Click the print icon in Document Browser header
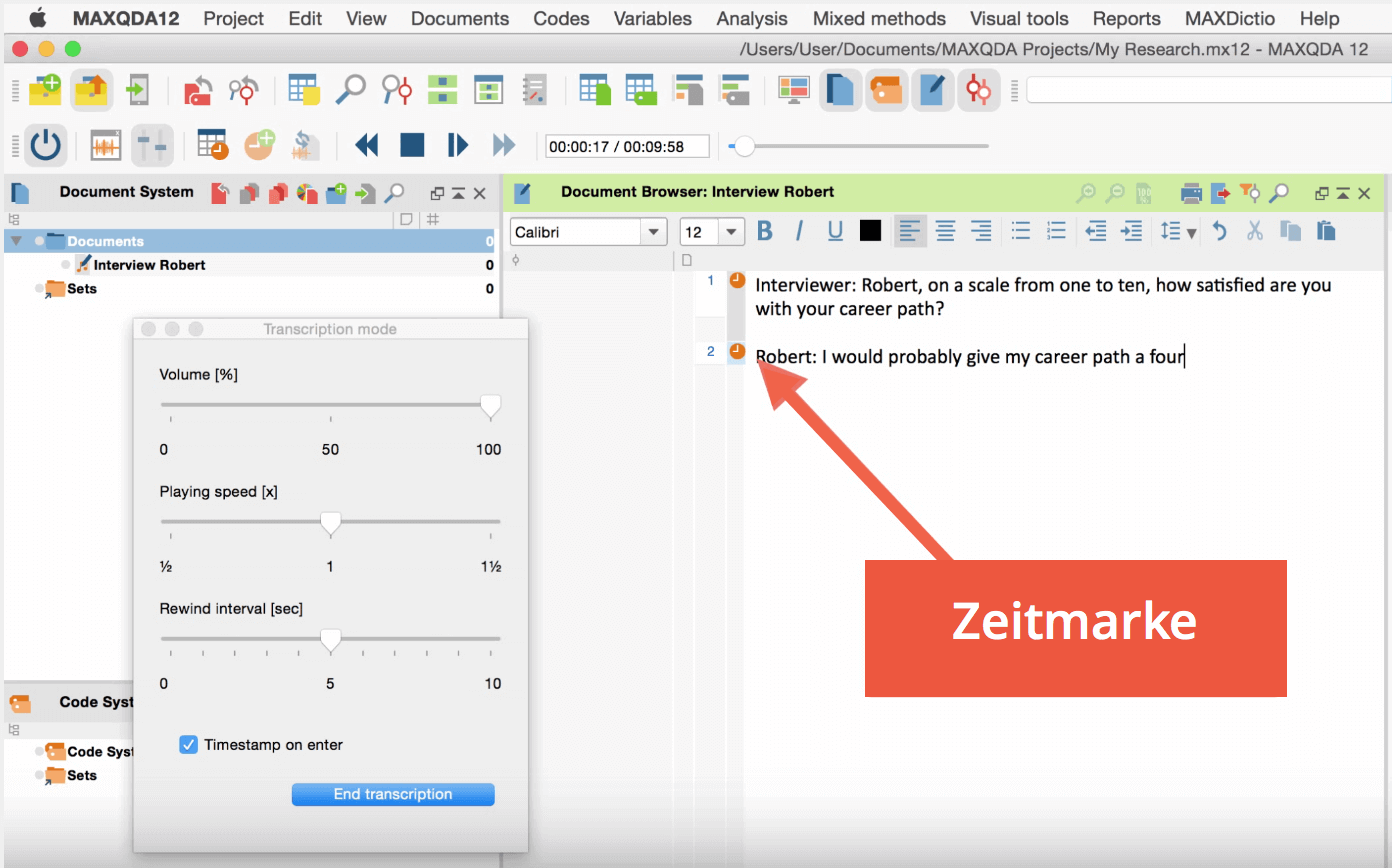Image resolution: width=1392 pixels, height=868 pixels. [x=1190, y=193]
